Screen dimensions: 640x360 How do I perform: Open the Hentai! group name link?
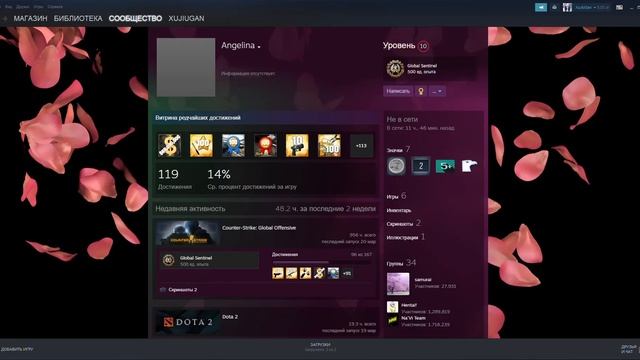(x=409, y=305)
